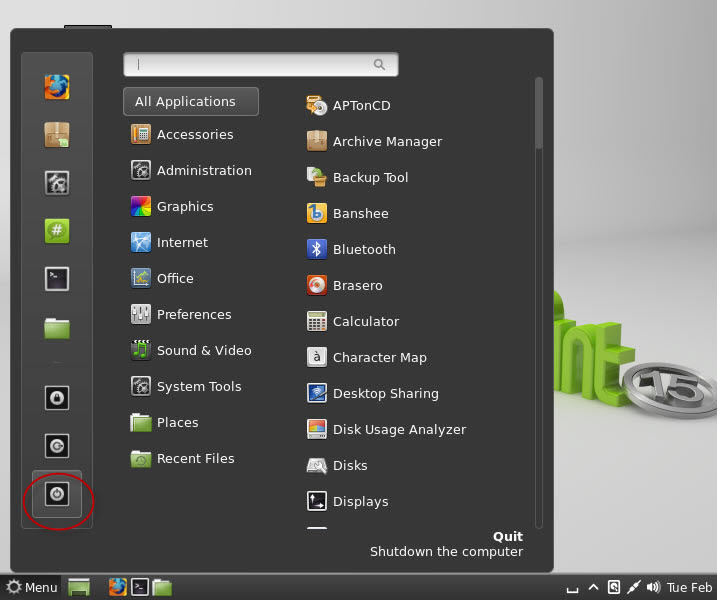The height and width of the screenshot is (600, 717).
Task: Launch Terminal from the panel launcher
Action: click(139, 587)
